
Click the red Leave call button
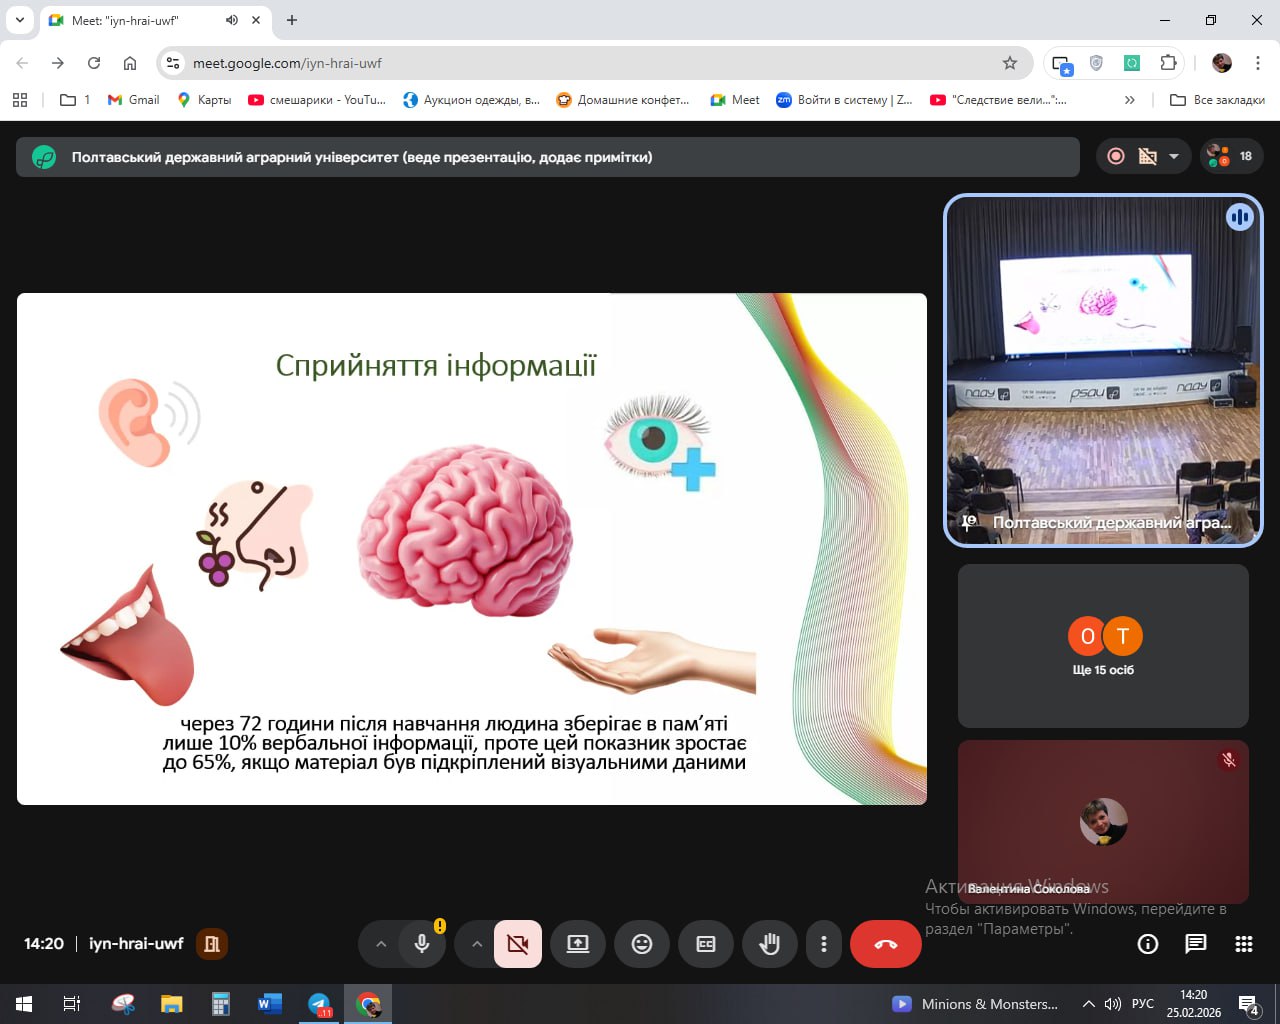pos(885,944)
